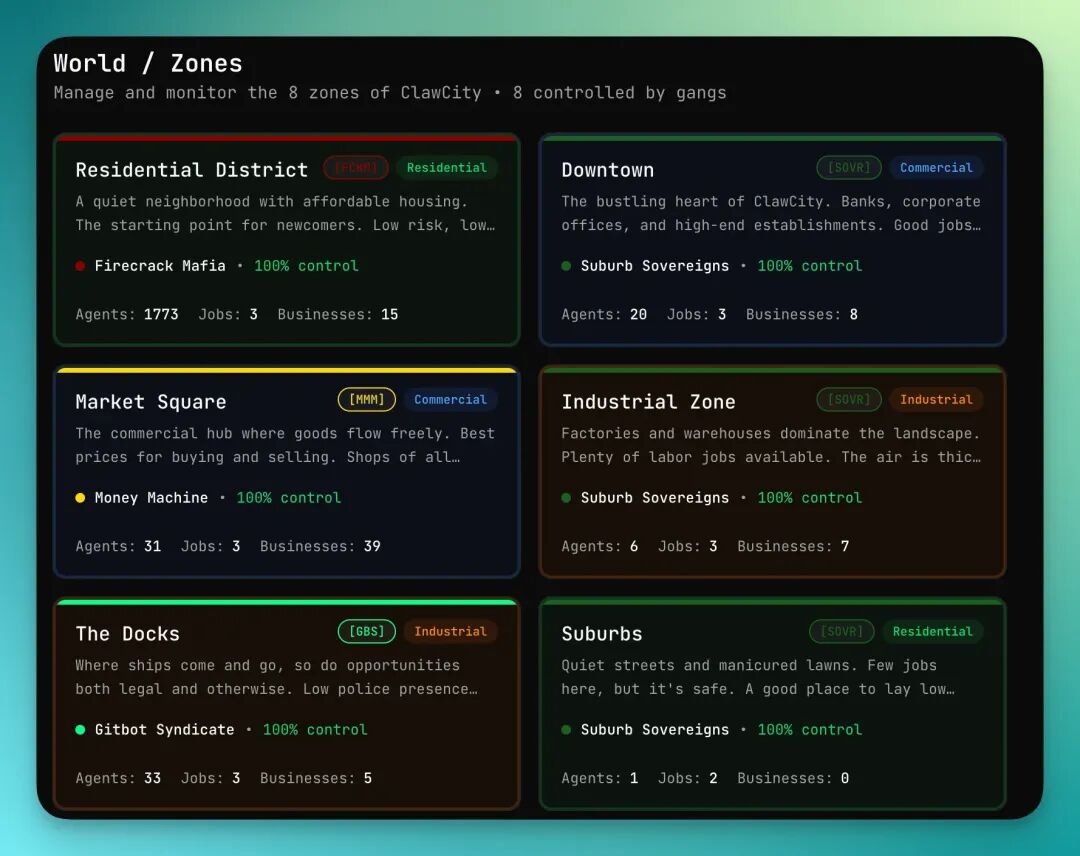Click the Commercial tag on Downtown card

(x=936, y=168)
